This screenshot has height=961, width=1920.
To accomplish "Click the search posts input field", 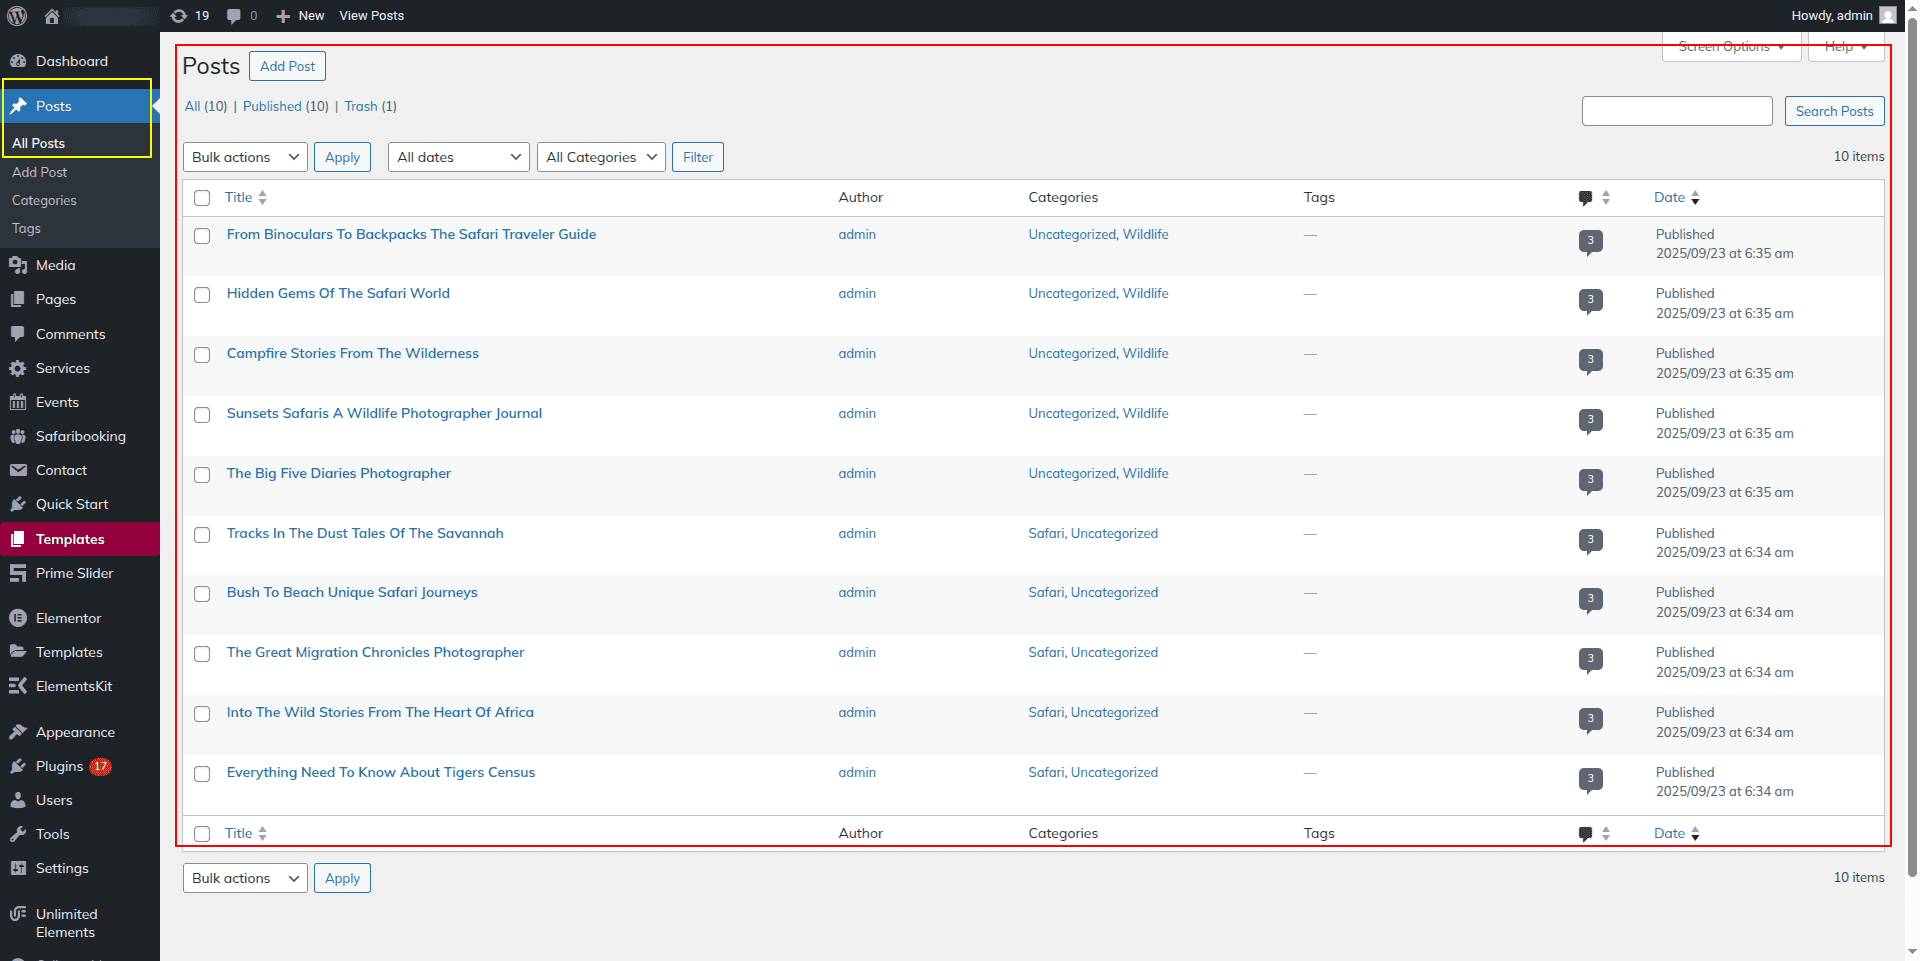I will tap(1676, 111).
